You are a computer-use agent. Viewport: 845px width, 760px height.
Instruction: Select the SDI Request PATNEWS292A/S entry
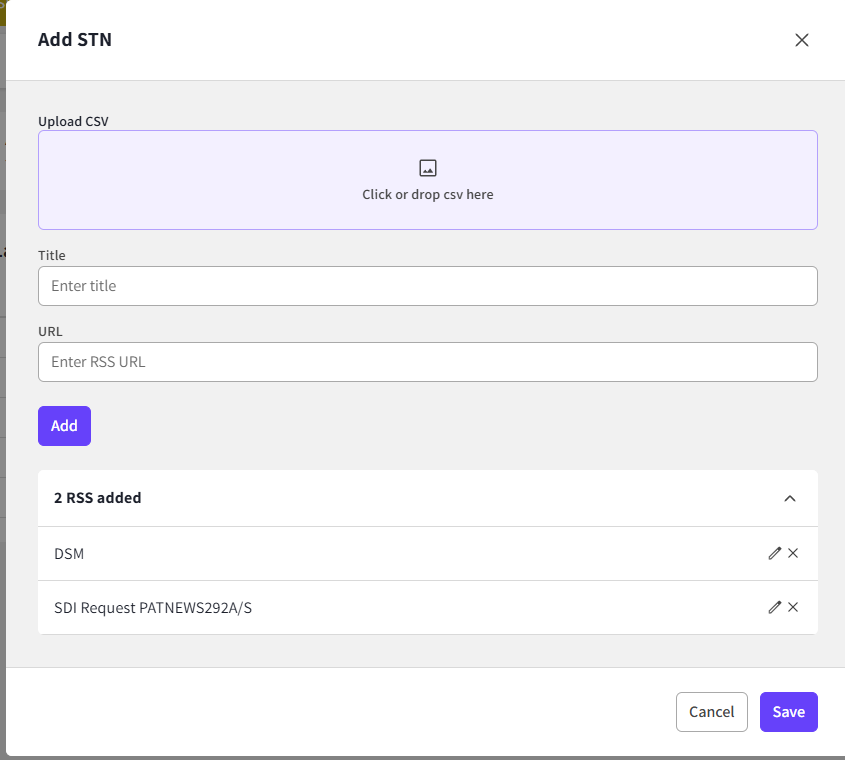153,608
